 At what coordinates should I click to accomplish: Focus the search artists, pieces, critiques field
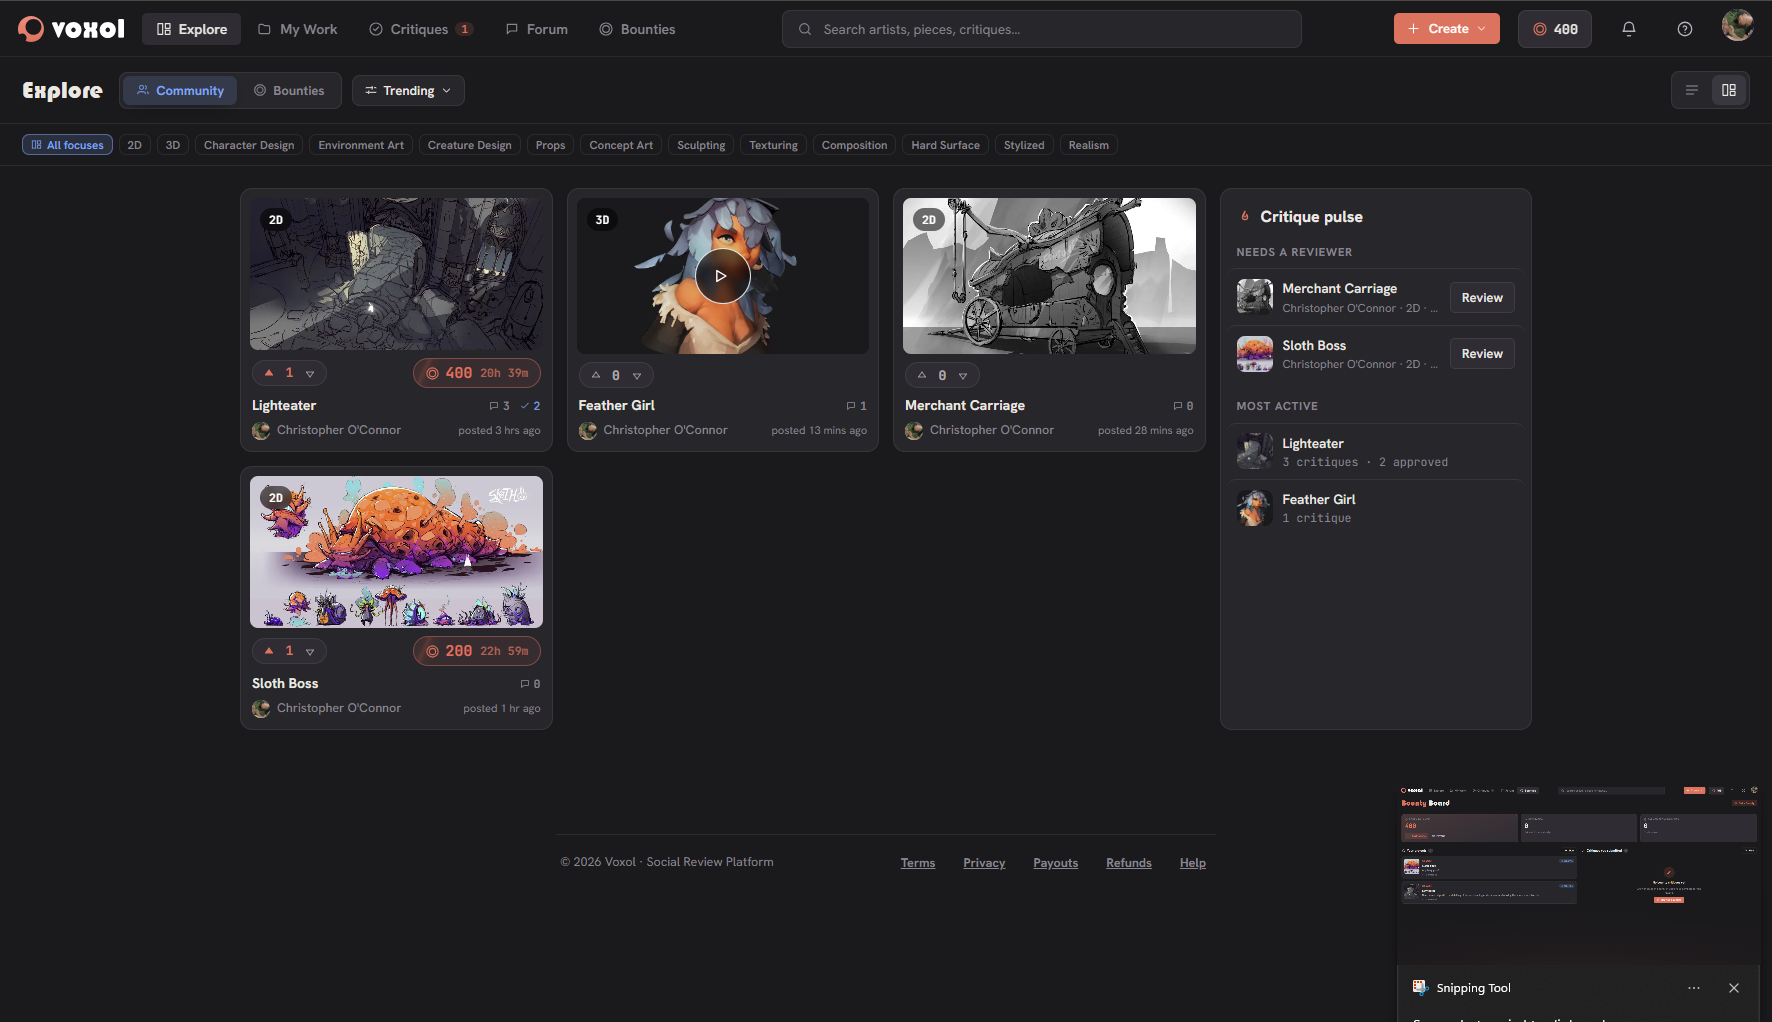[1042, 29]
